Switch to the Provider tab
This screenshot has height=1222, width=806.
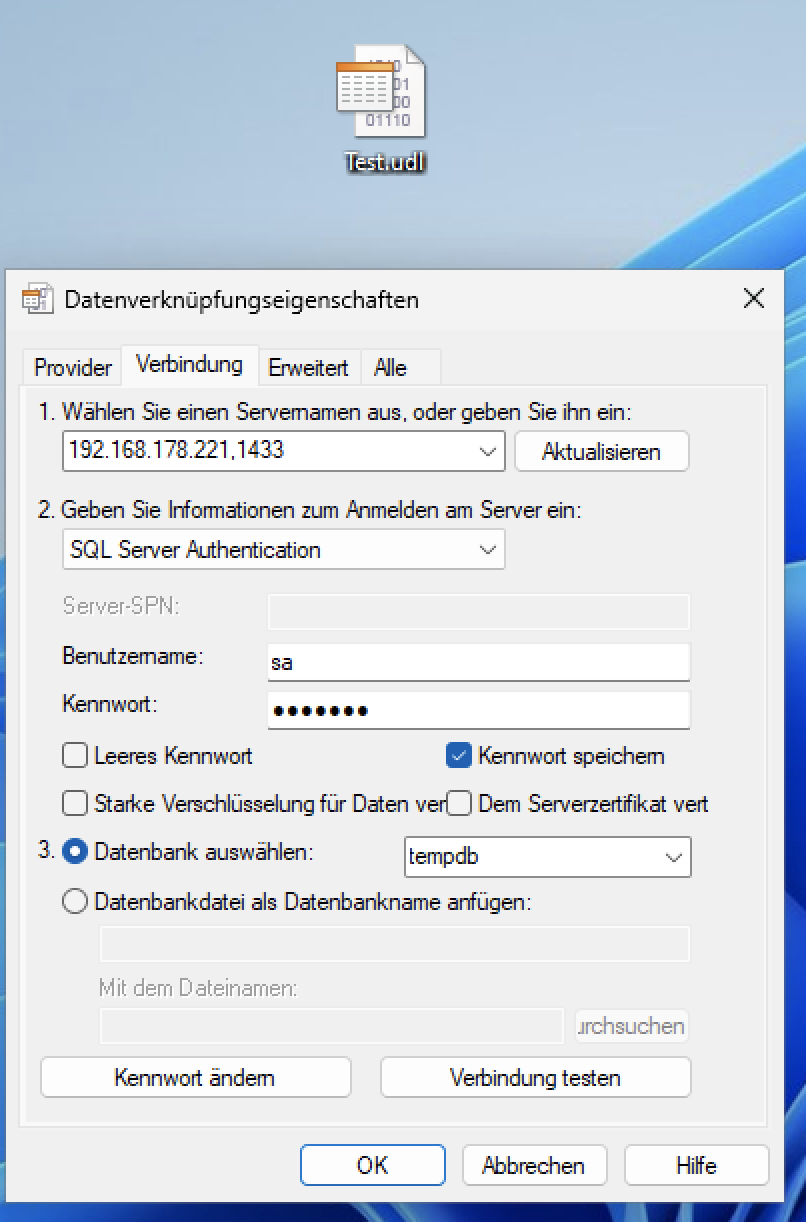[x=72, y=367]
